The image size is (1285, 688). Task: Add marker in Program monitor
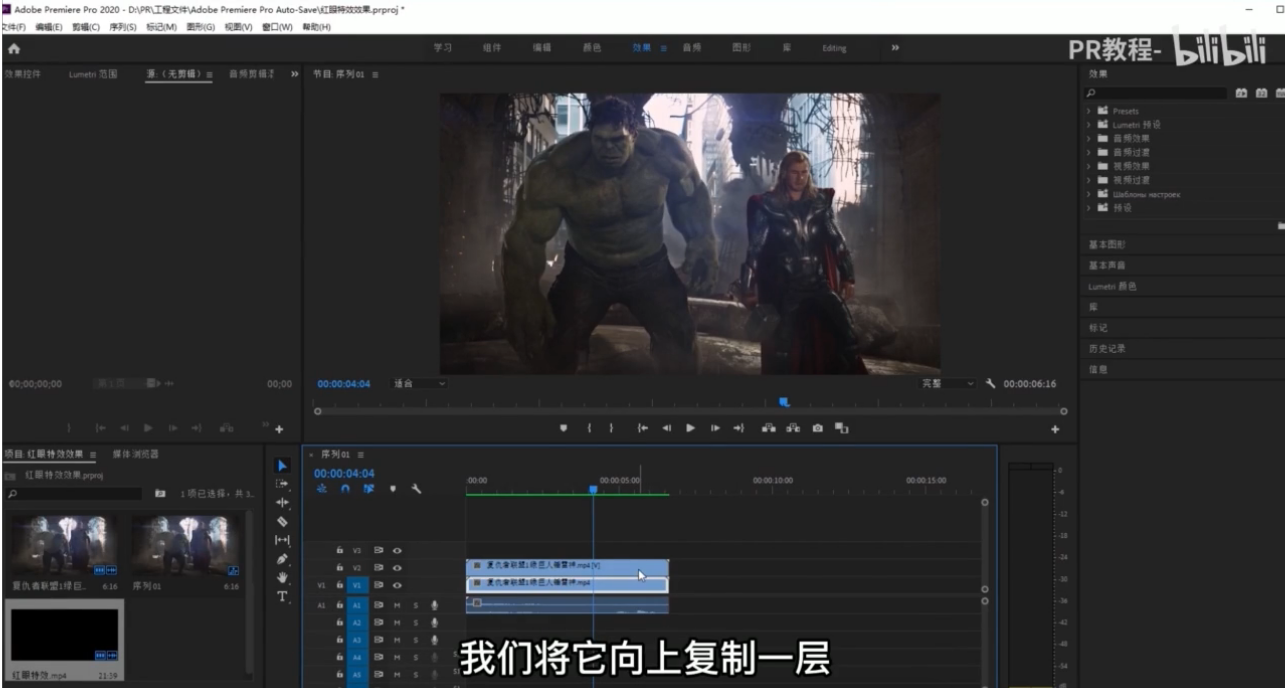pyautogui.click(x=563, y=428)
